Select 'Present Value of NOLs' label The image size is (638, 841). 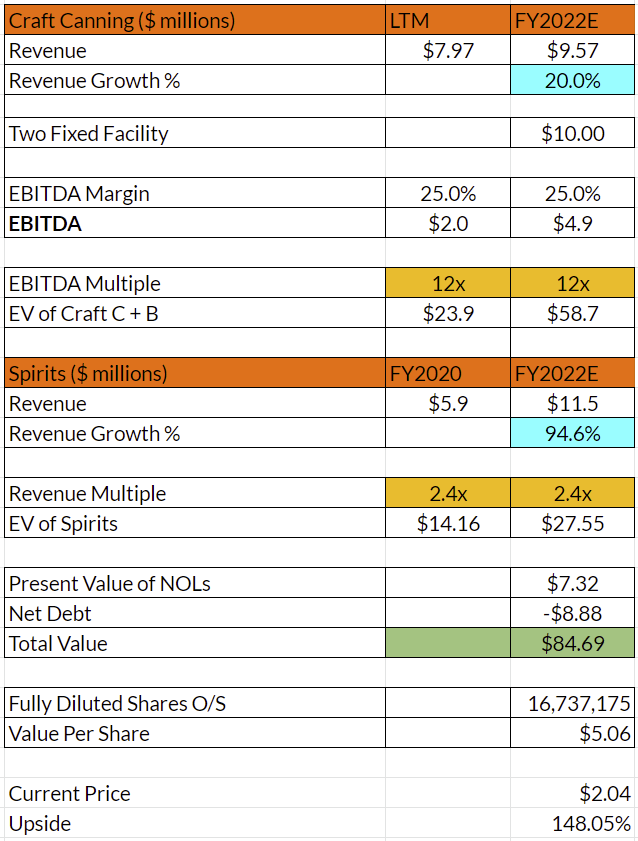point(109,584)
